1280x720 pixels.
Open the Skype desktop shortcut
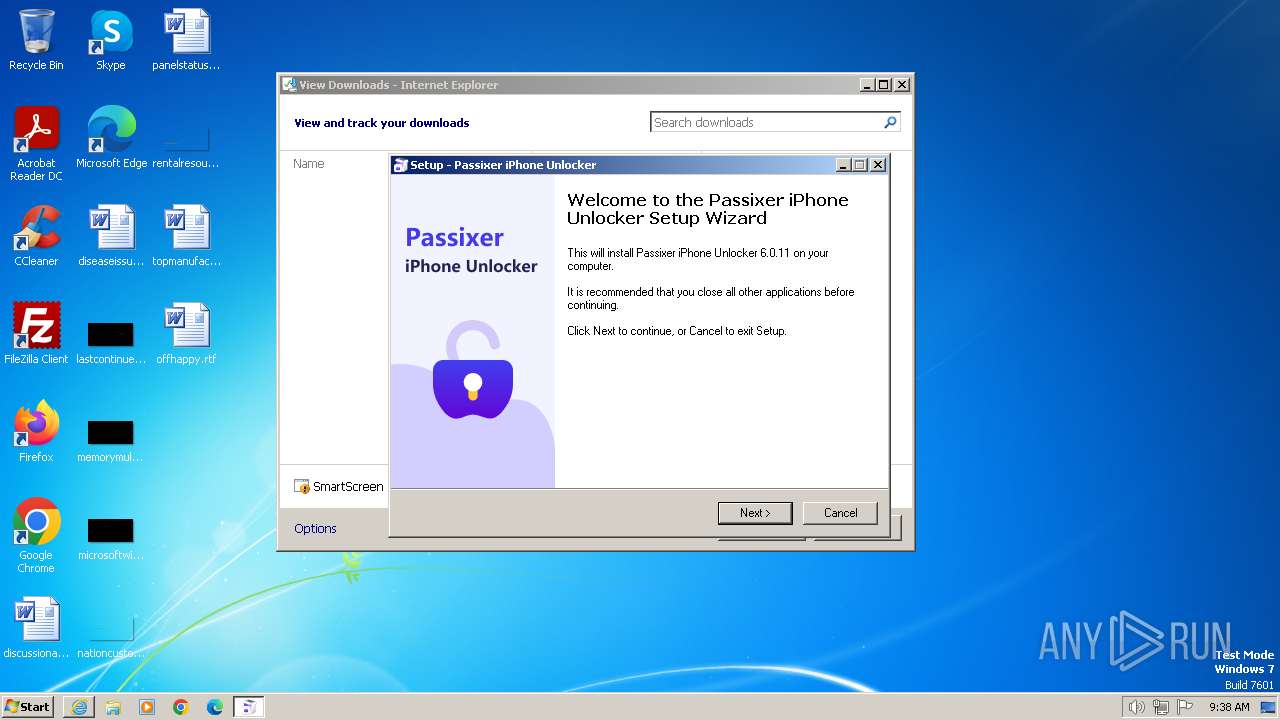tap(111, 40)
